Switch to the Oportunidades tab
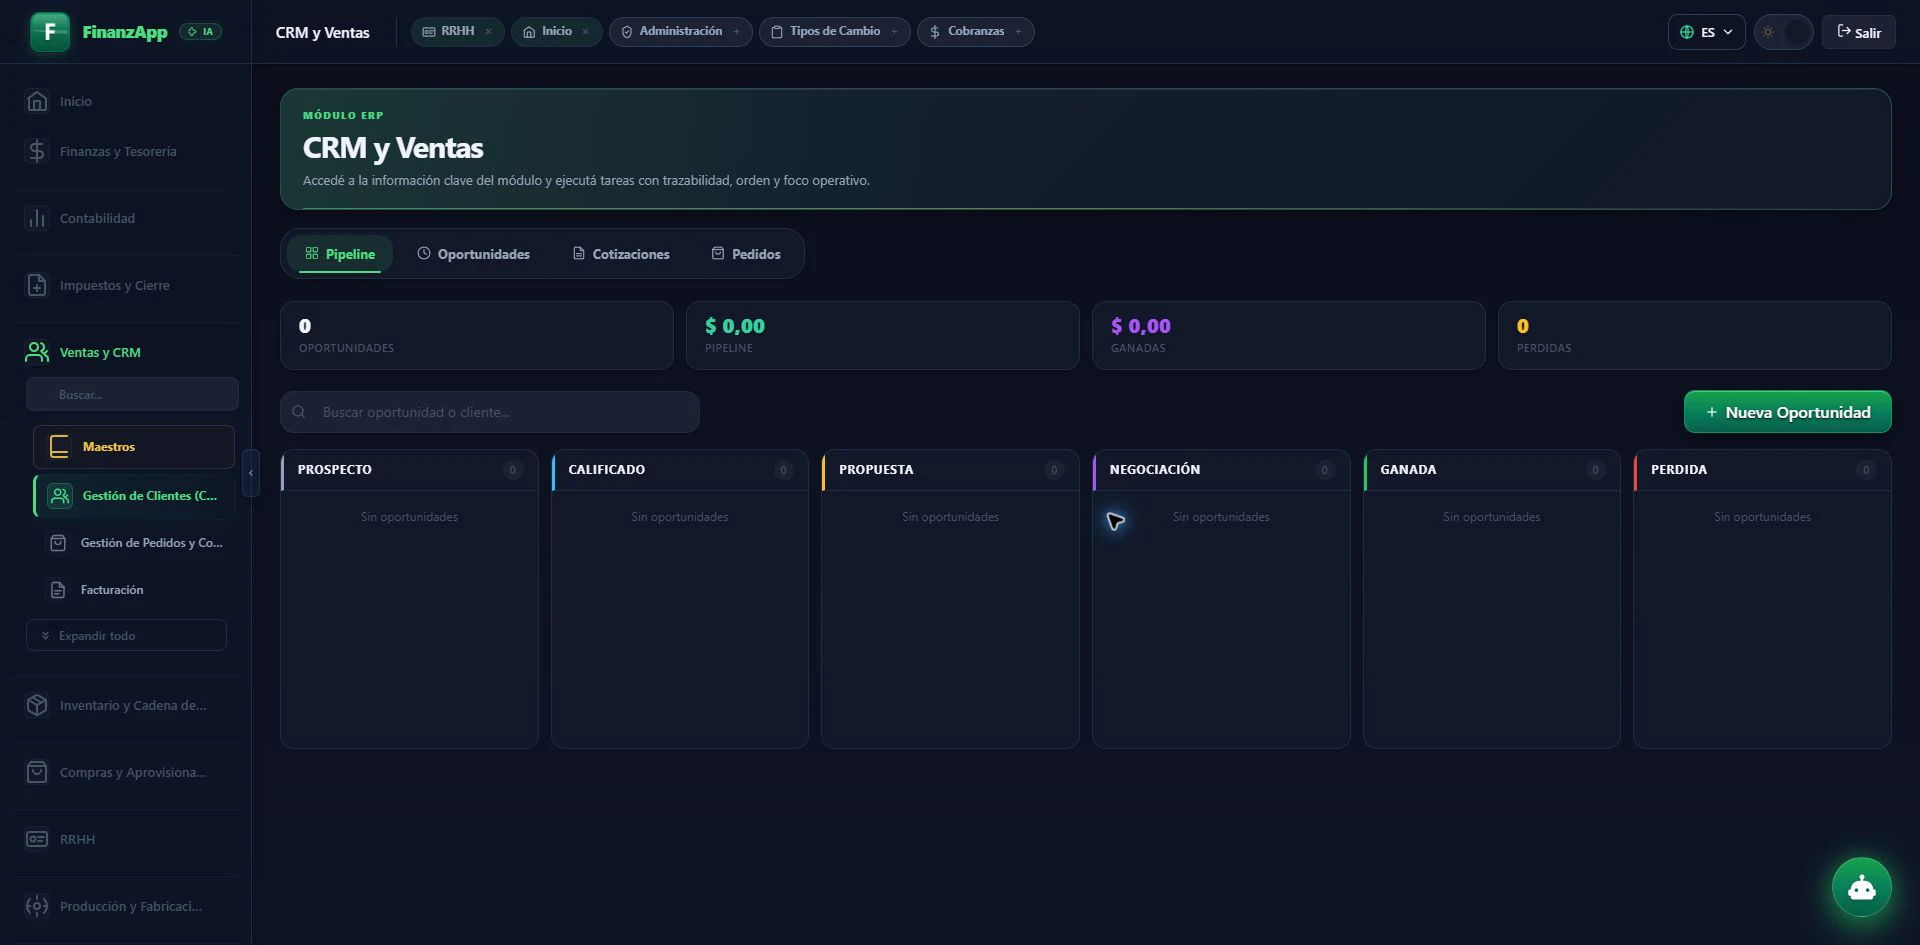 [473, 254]
